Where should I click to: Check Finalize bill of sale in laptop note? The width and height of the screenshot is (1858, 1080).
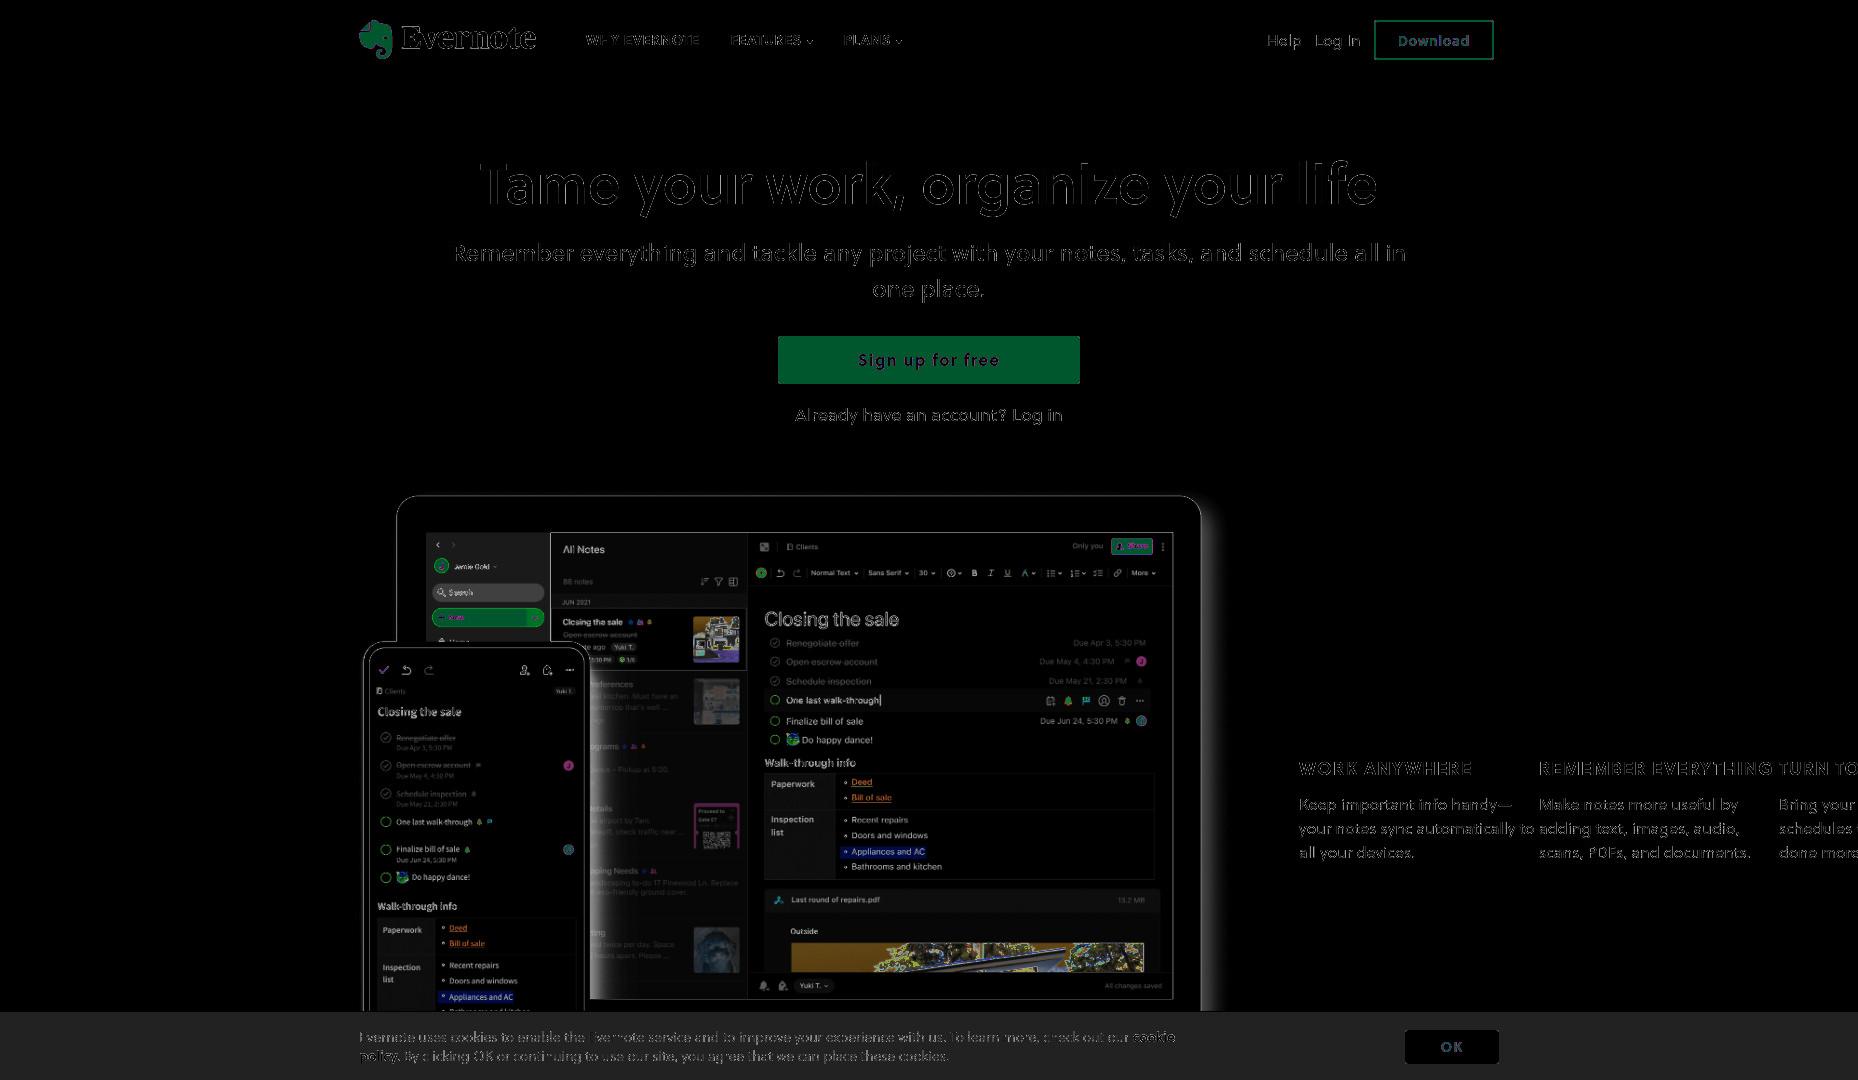[x=775, y=721]
